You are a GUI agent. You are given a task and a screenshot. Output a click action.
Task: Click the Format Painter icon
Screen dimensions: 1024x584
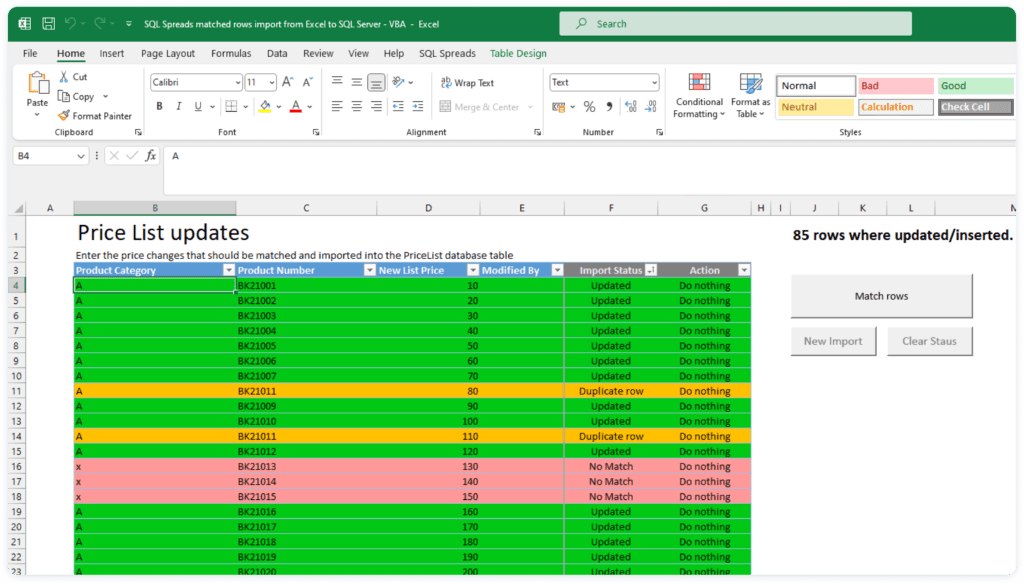point(64,116)
